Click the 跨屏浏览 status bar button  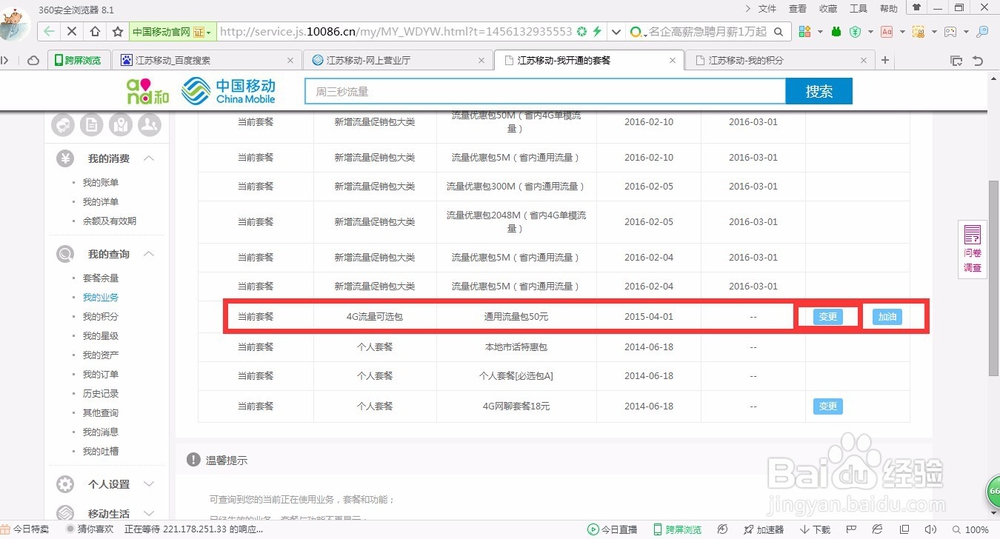[x=677, y=529]
